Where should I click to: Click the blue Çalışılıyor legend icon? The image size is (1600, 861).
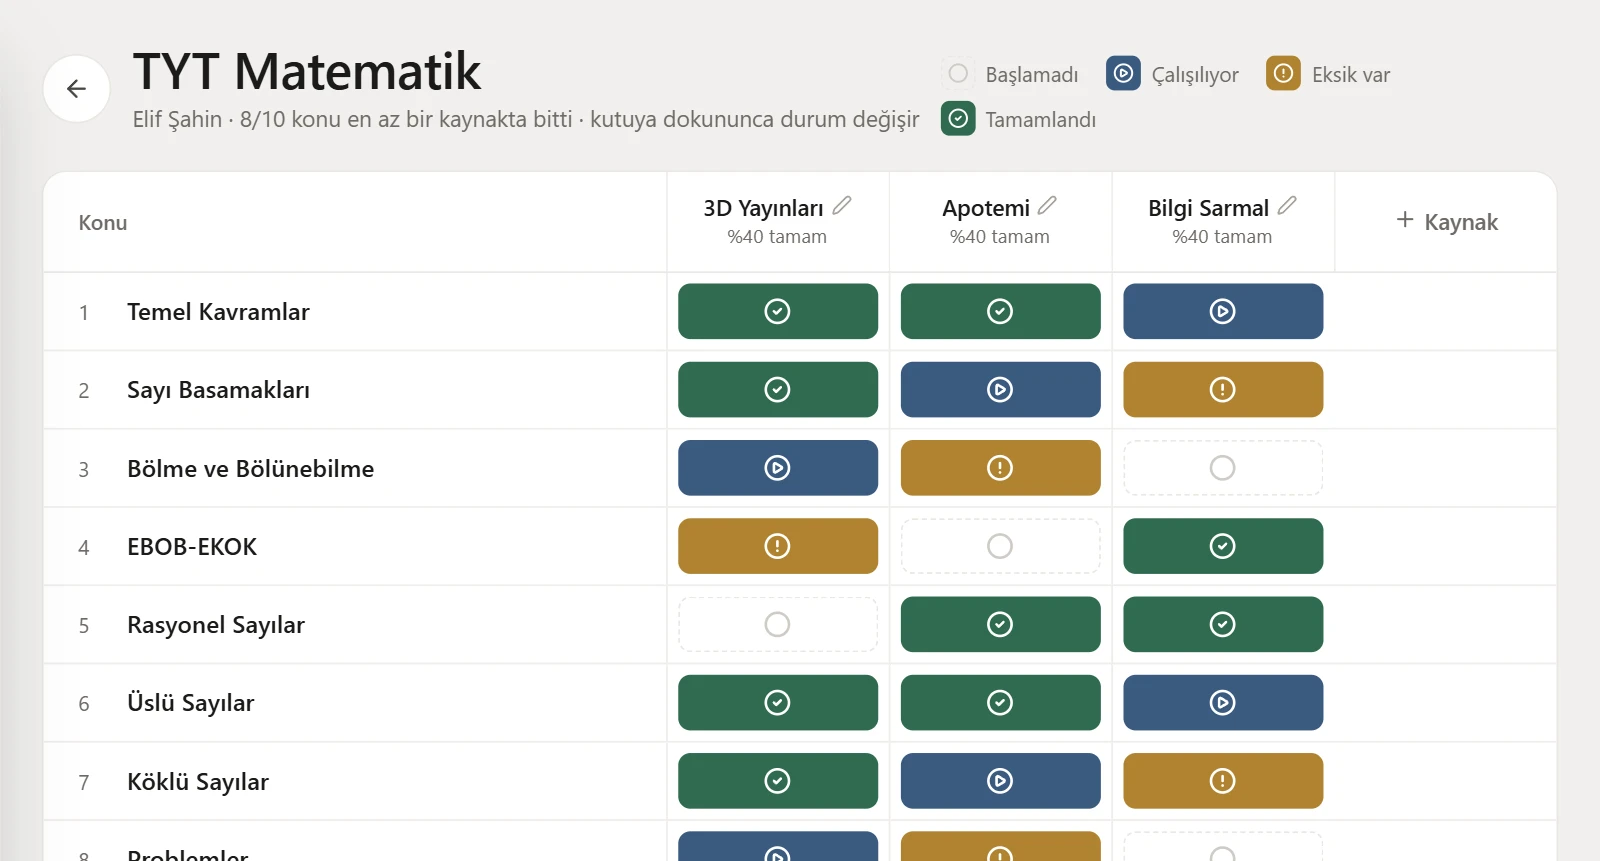coord(1123,73)
